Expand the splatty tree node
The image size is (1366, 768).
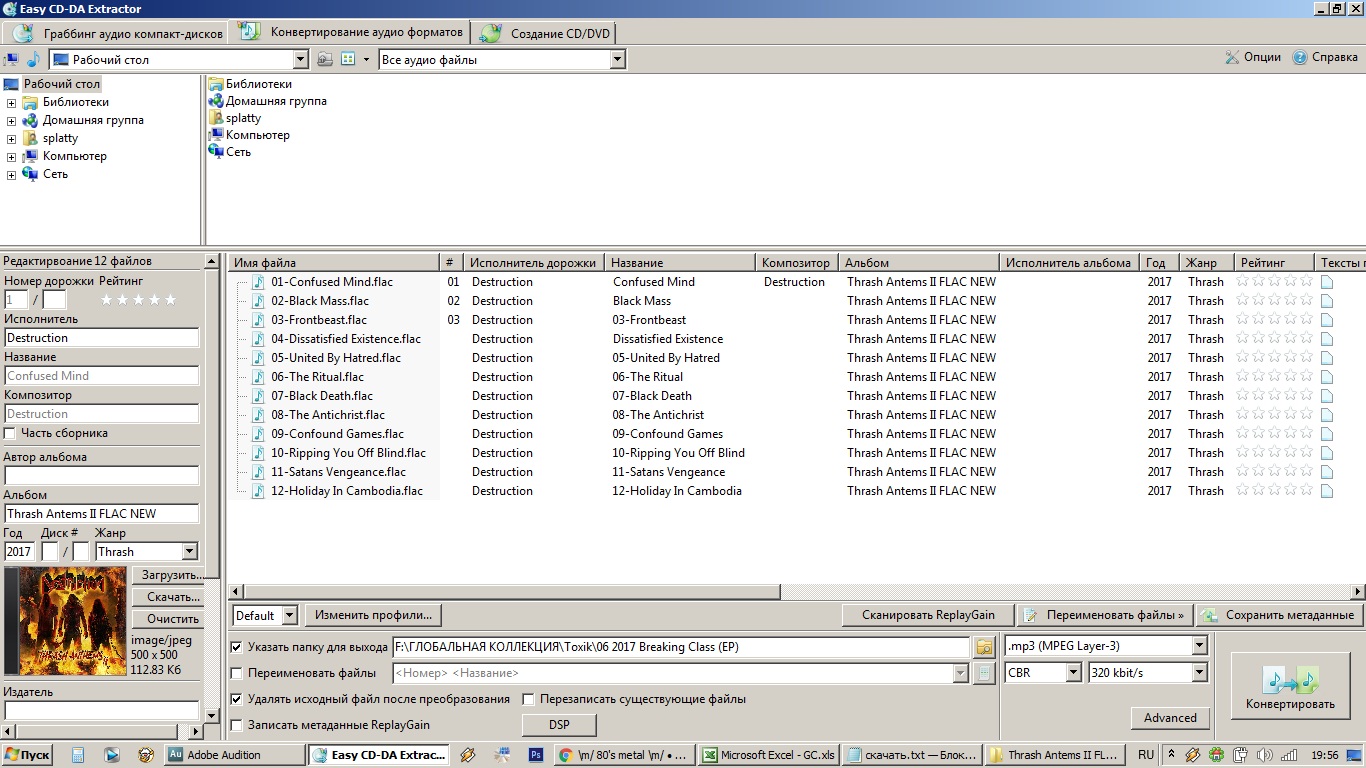[11, 139]
